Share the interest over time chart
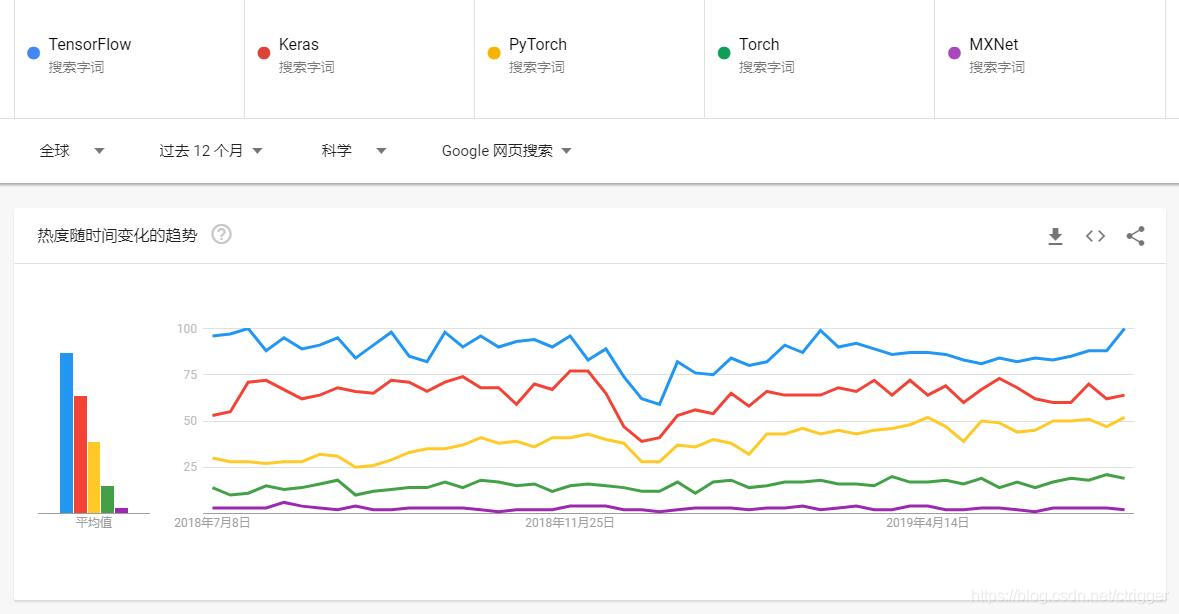 pyautogui.click(x=1135, y=236)
